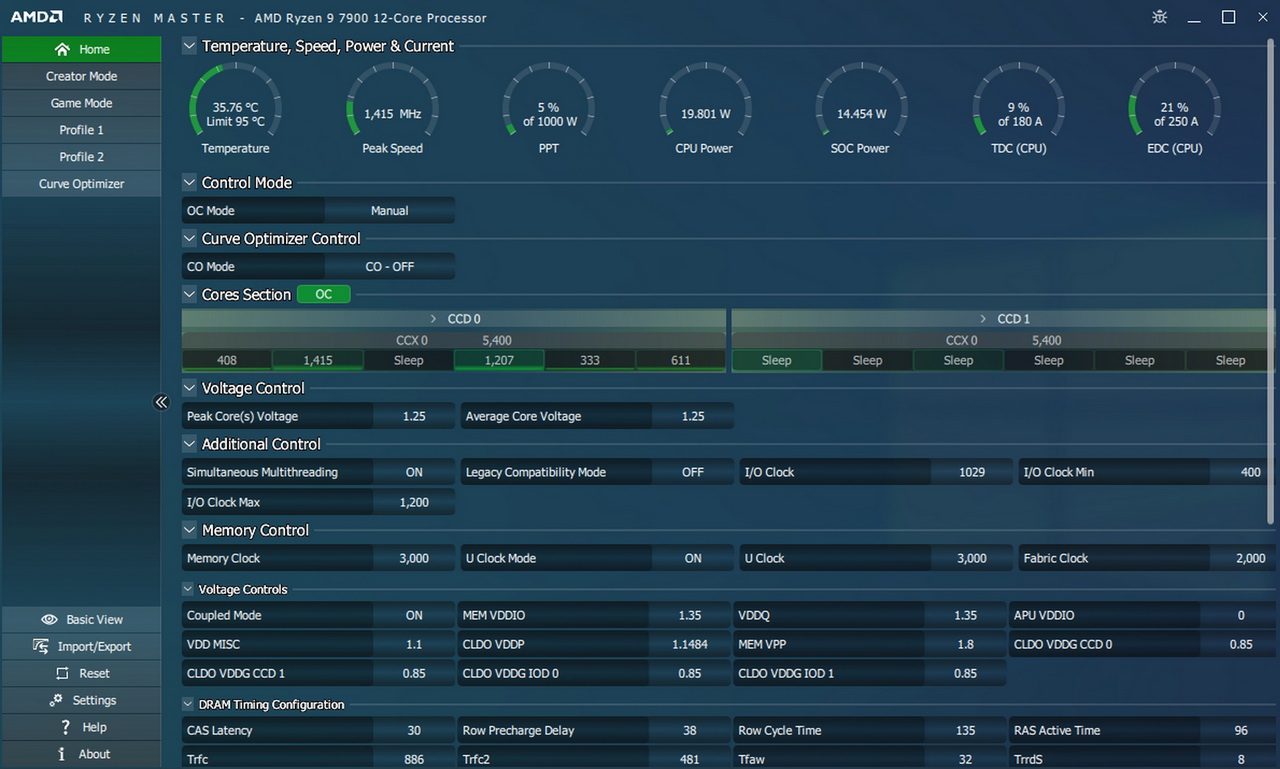Open the Home tab
The image size is (1280, 769).
[x=81, y=49]
